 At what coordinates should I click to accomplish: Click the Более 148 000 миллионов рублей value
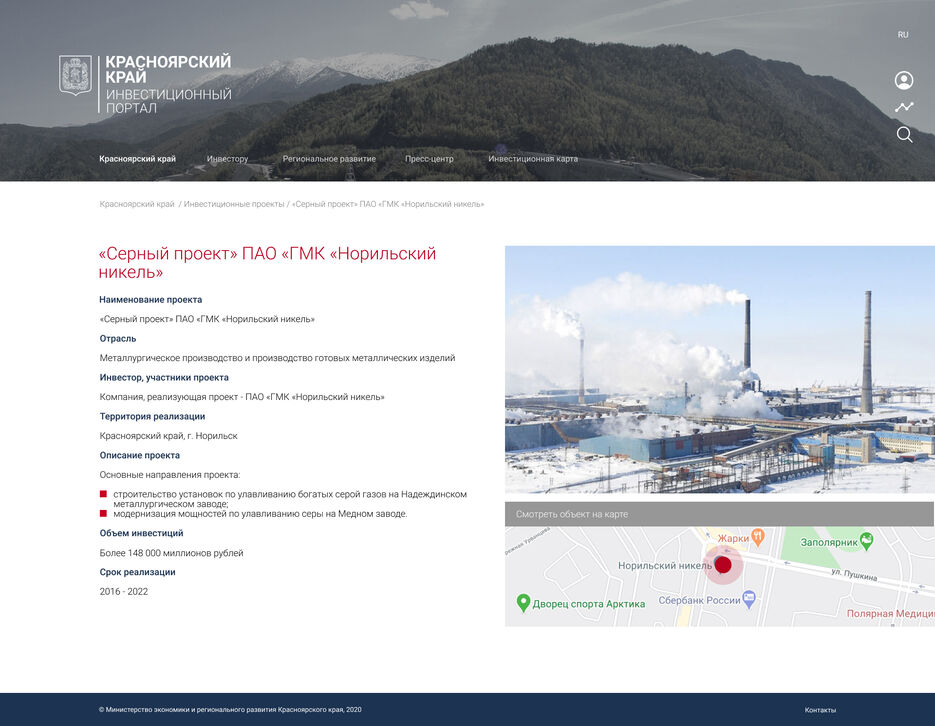(171, 553)
